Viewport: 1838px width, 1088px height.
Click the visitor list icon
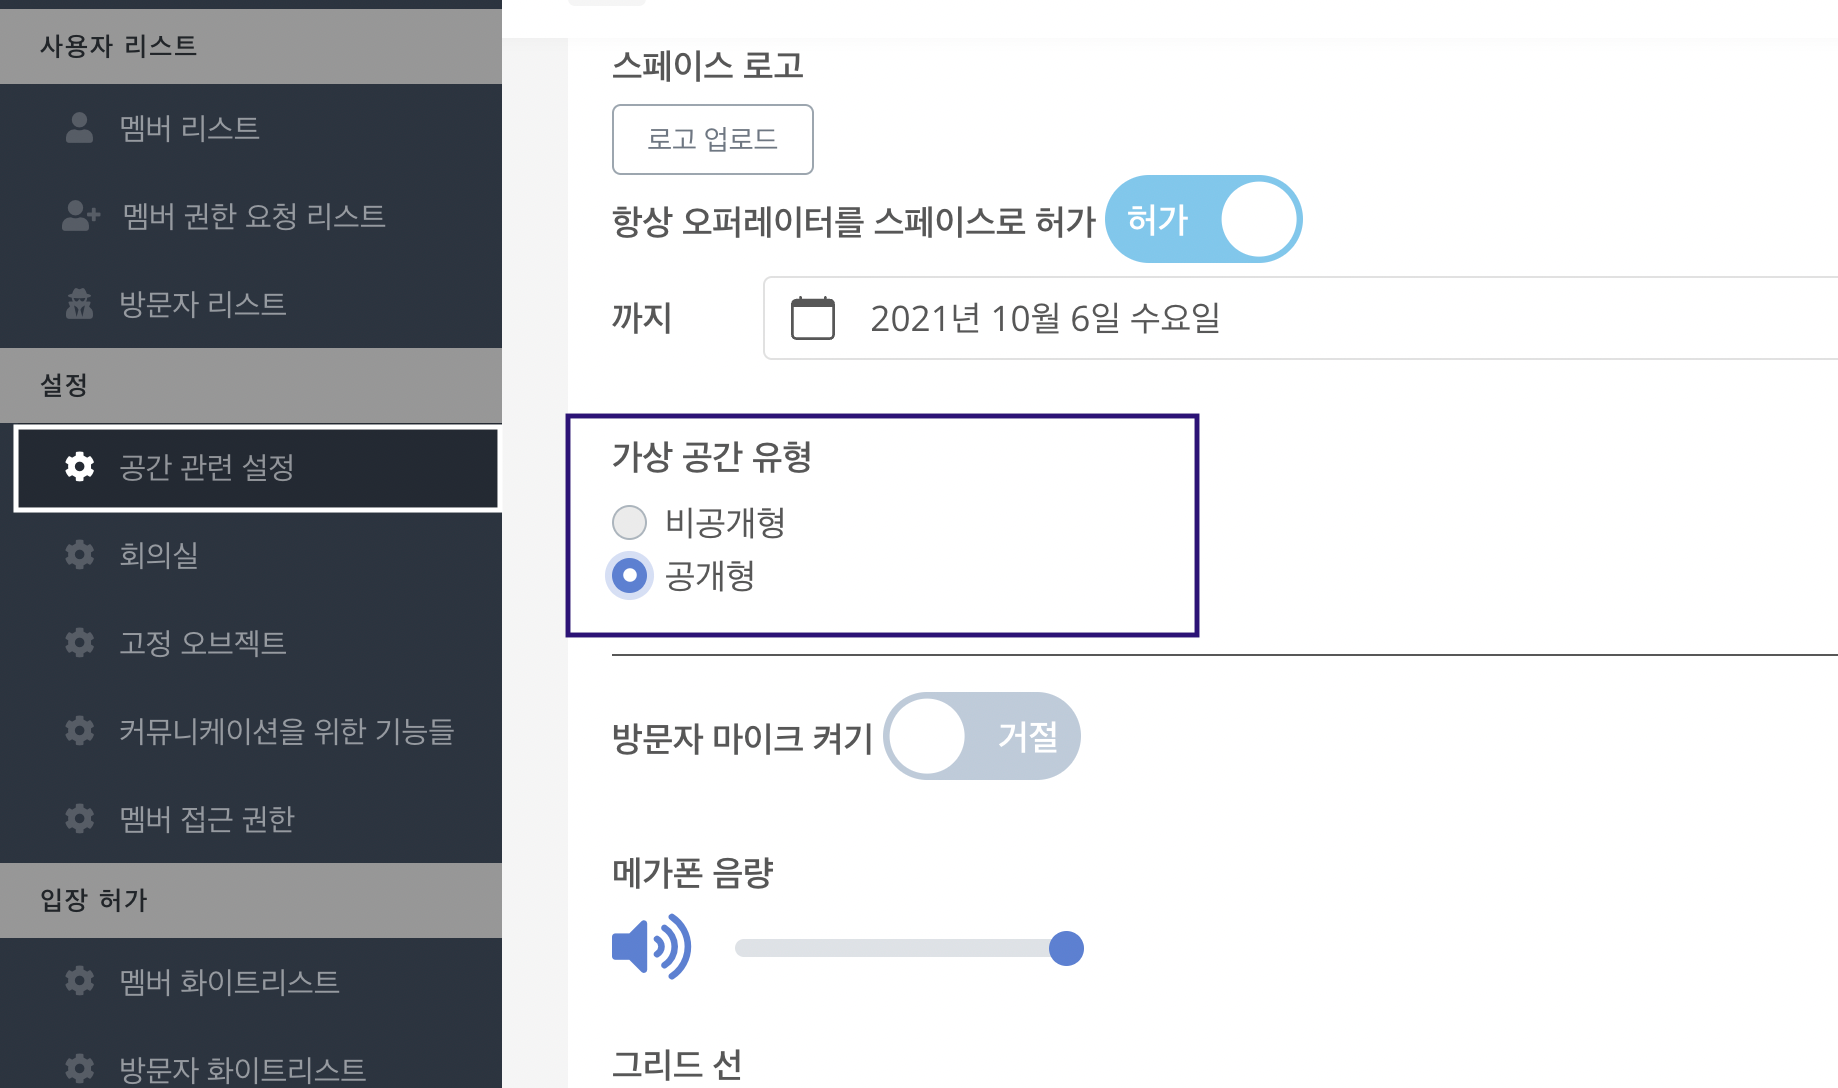(79, 303)
